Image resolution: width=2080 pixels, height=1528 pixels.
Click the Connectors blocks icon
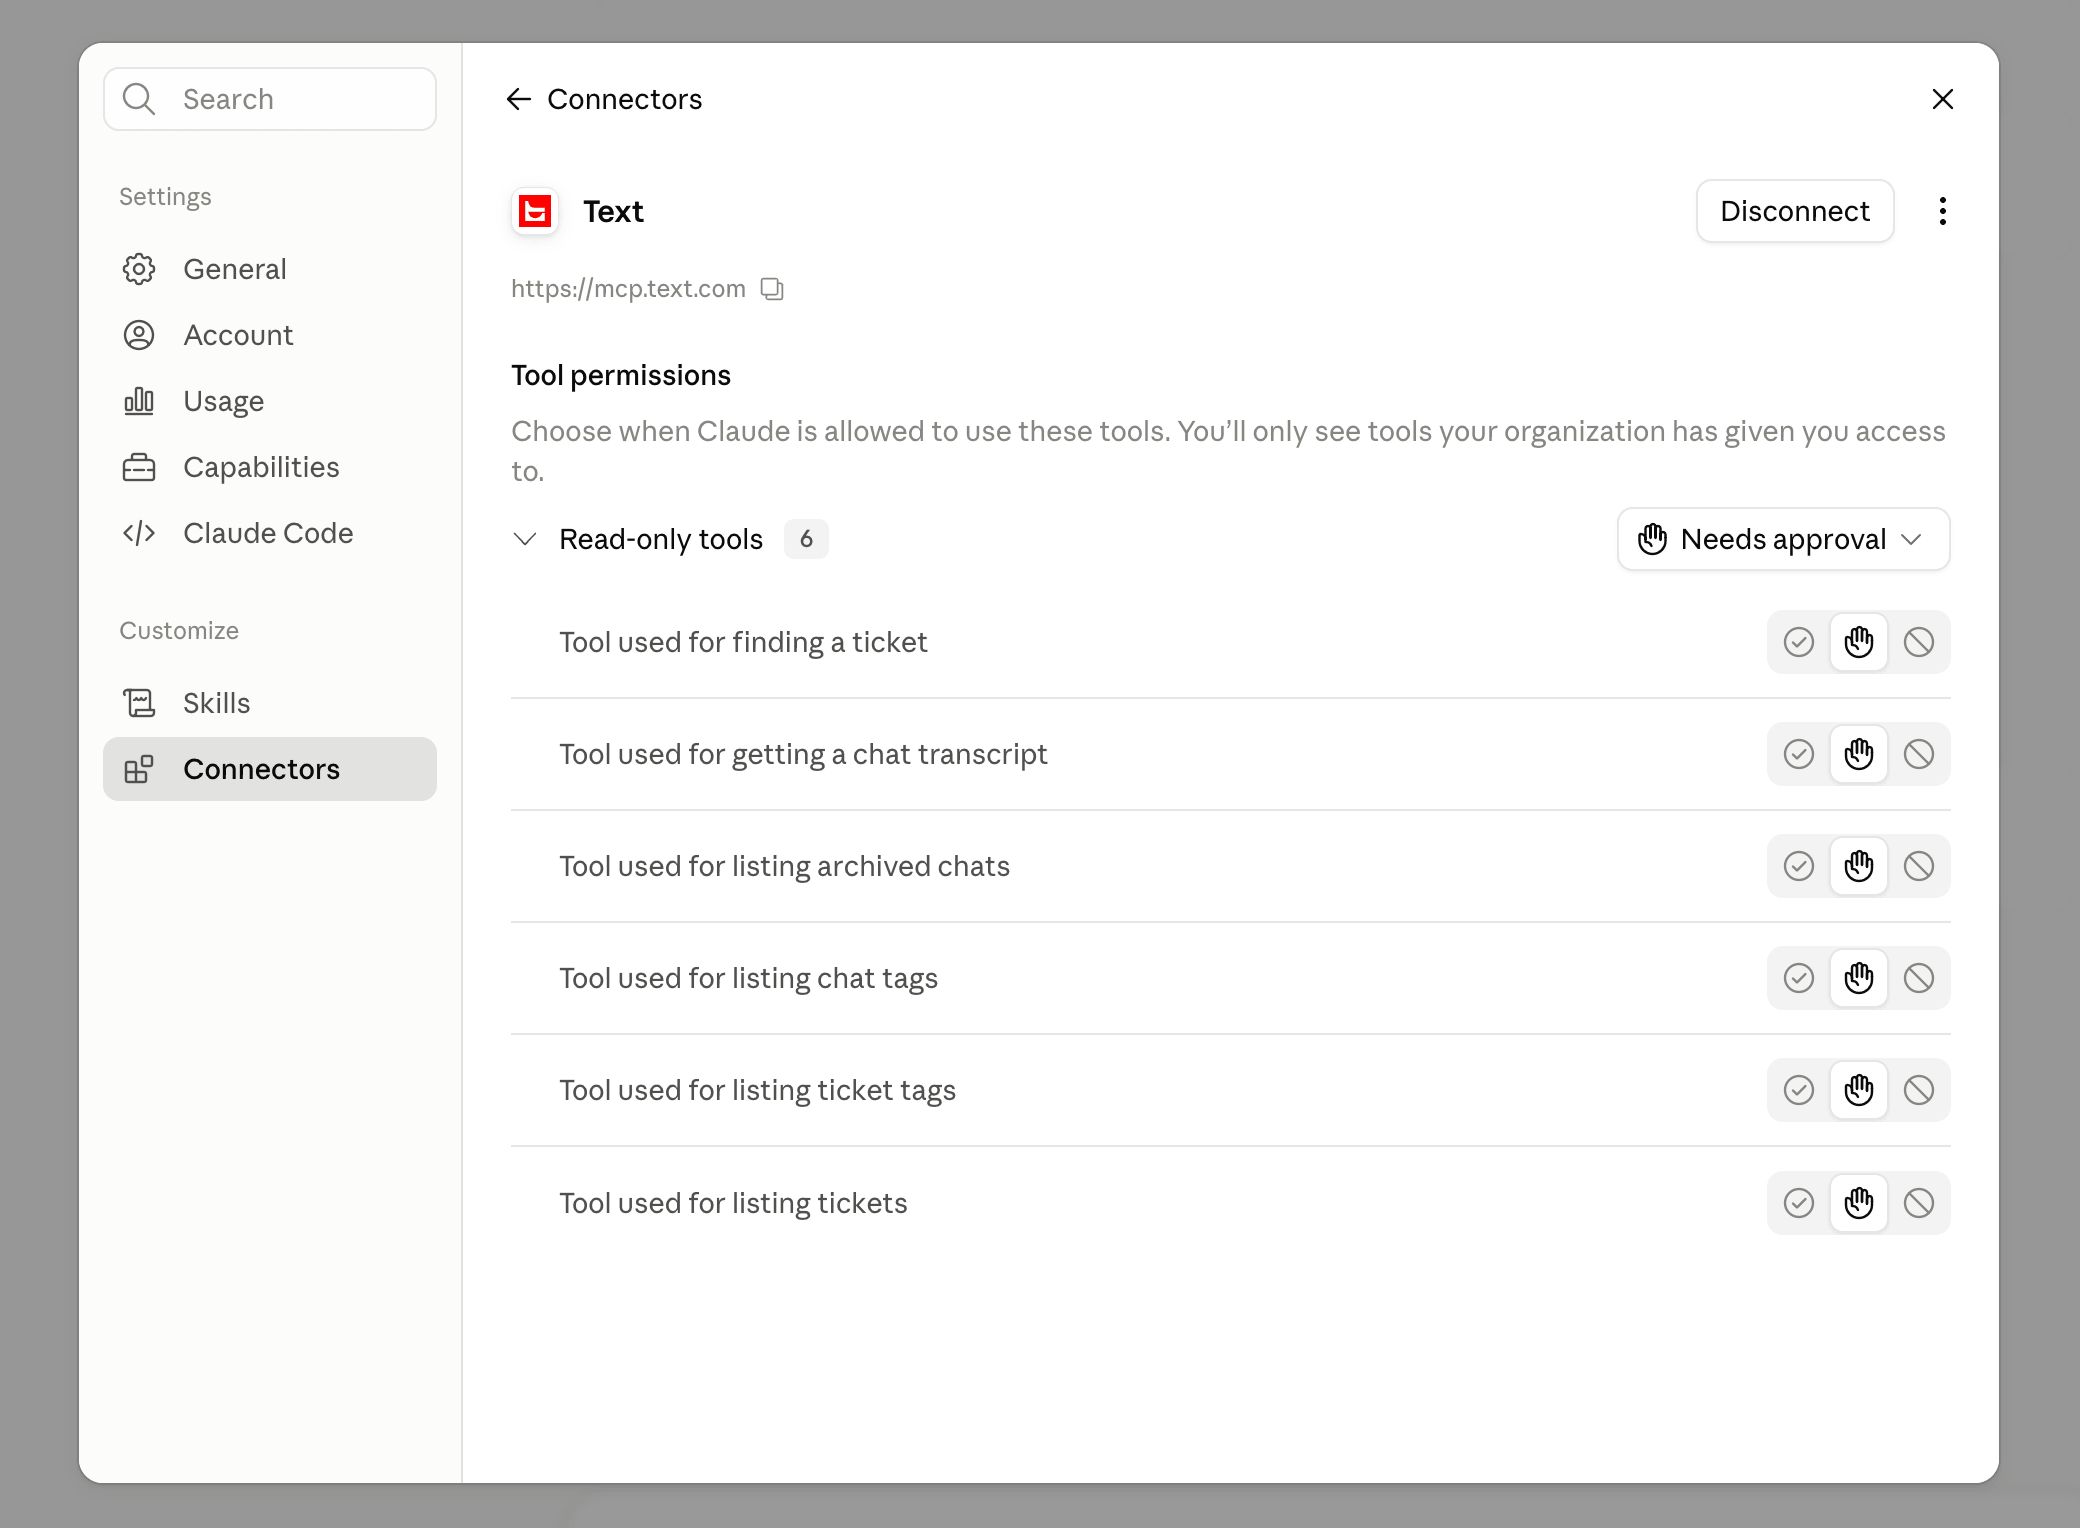(x=139, y=769)
